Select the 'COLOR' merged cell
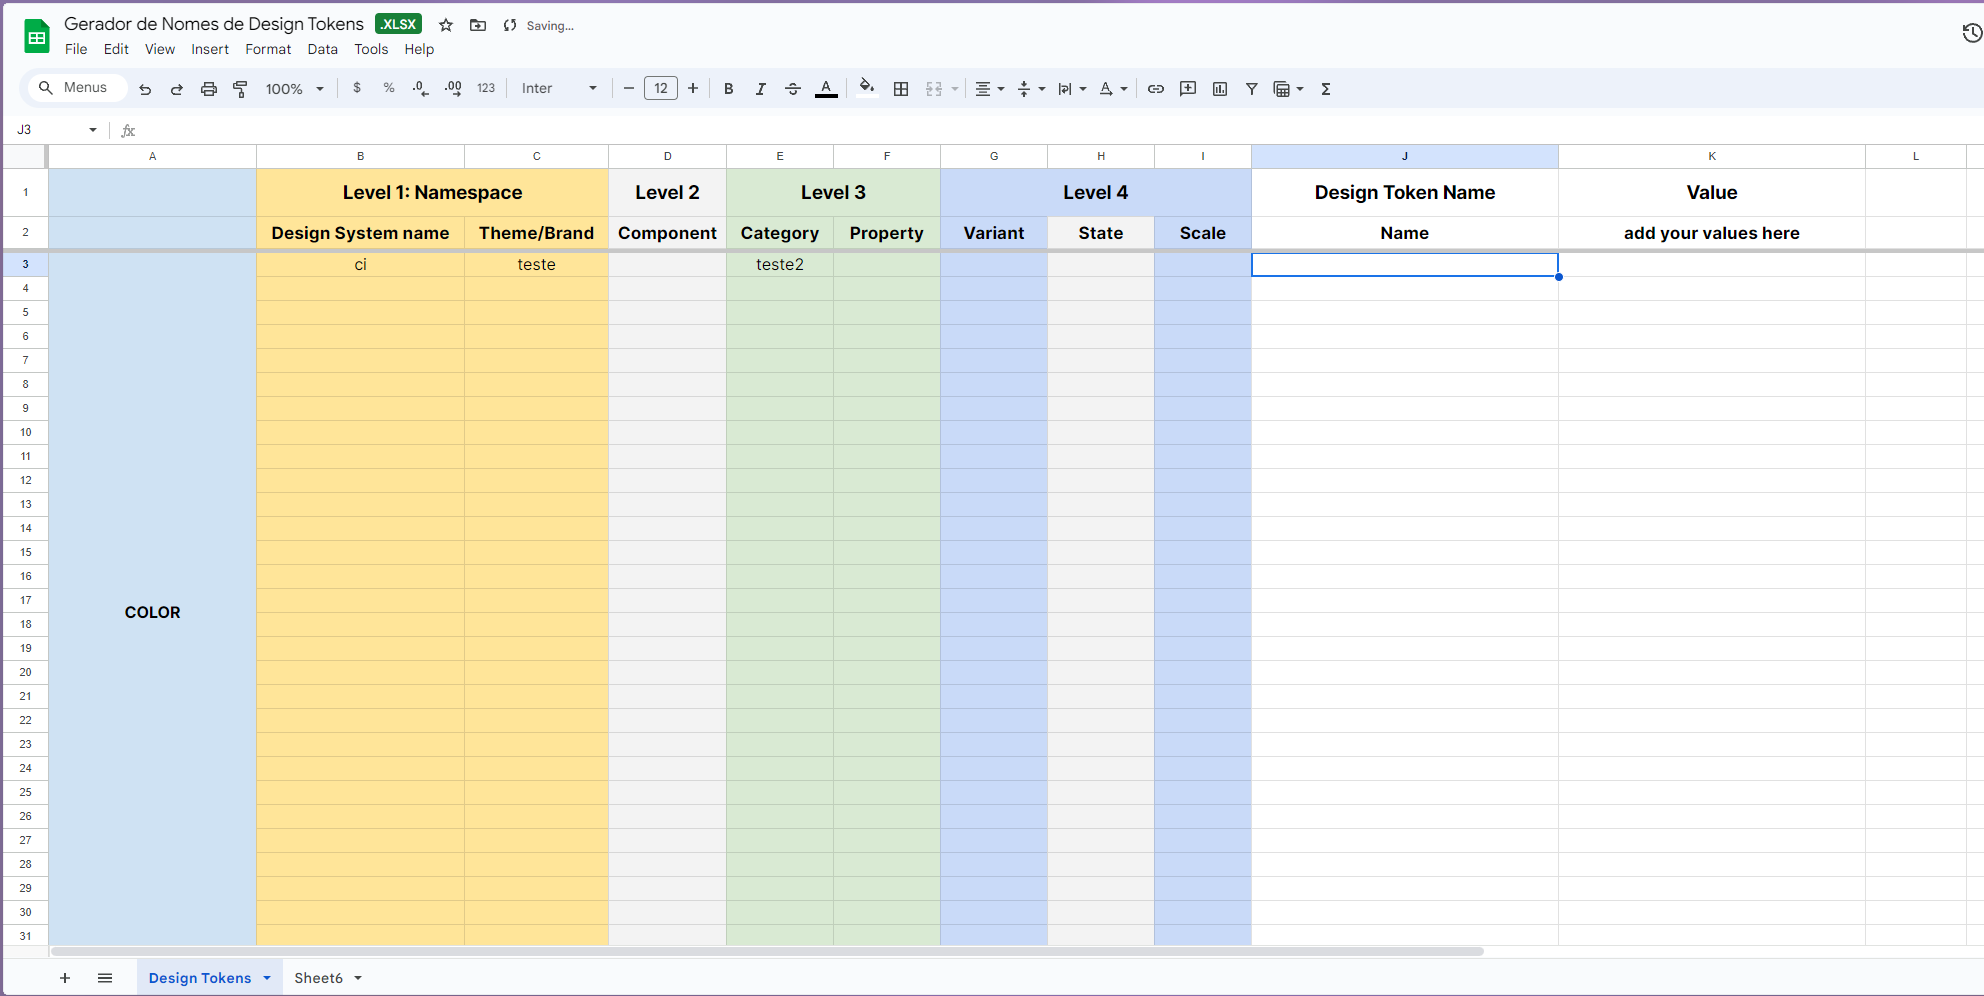 [x=152, y=612]
